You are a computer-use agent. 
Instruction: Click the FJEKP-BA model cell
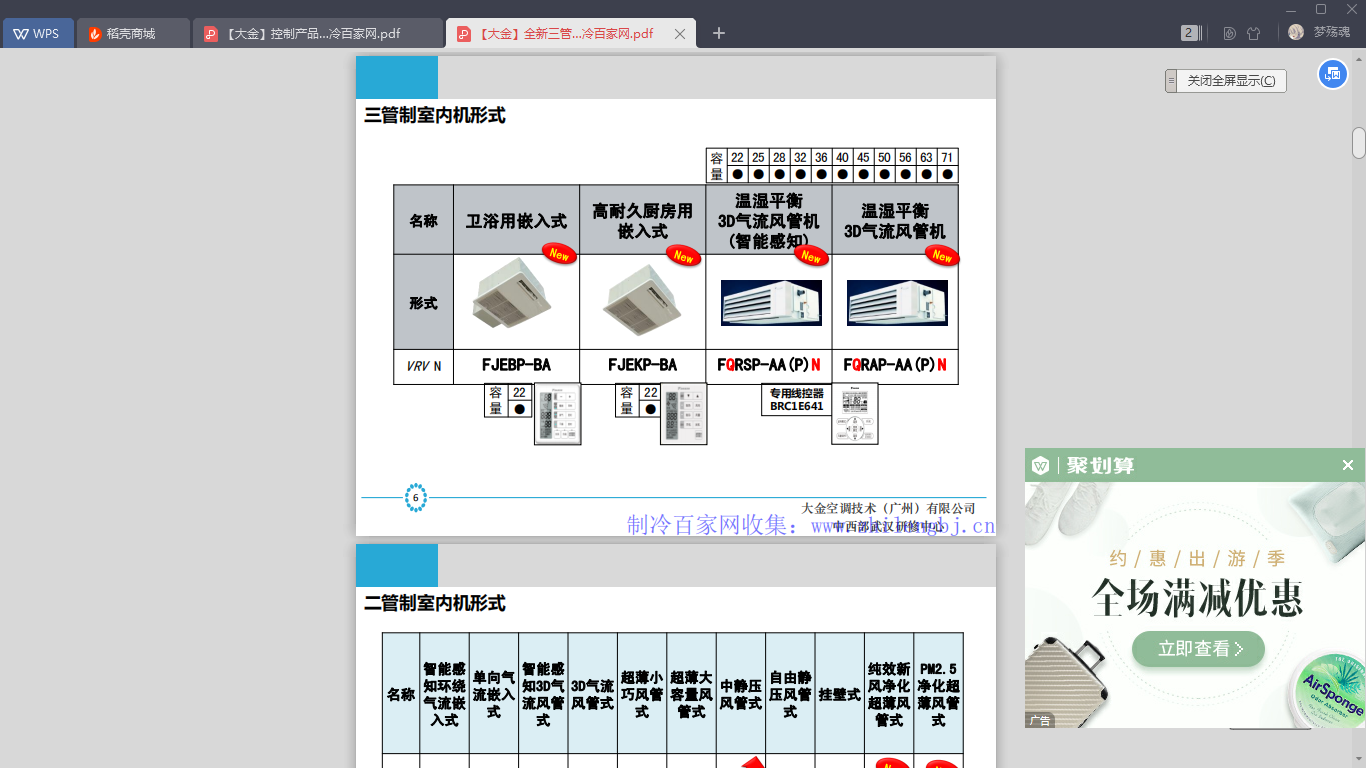tap(642, 365)
